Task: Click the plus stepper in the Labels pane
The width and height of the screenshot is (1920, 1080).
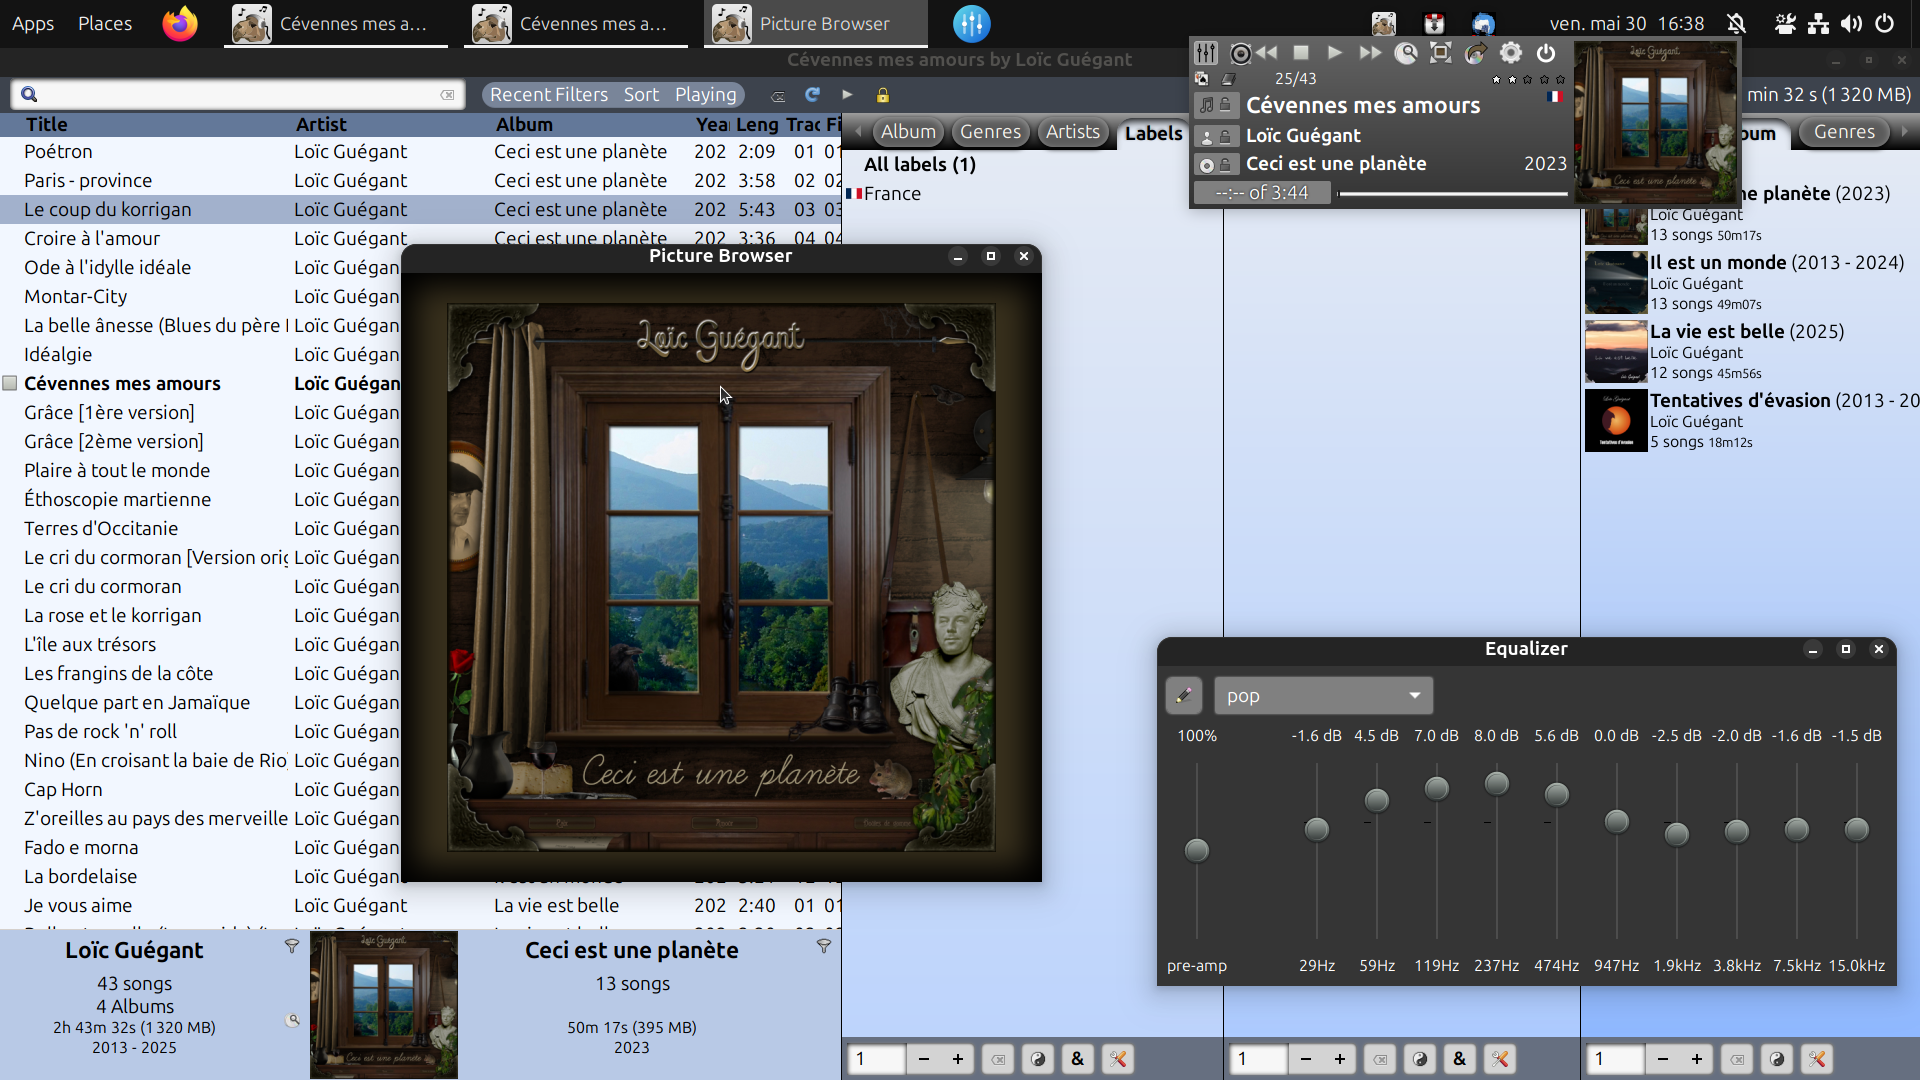Action: coord(958,1059)
